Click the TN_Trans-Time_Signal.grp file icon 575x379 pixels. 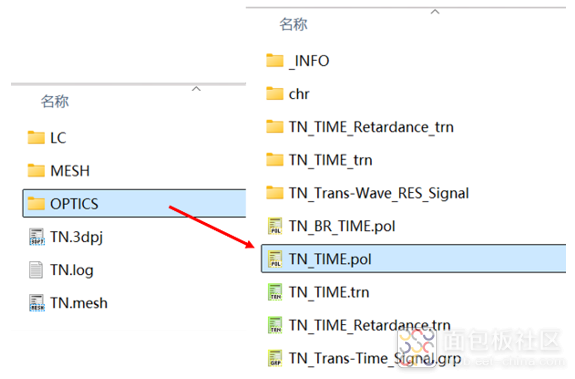pos(275,358)
